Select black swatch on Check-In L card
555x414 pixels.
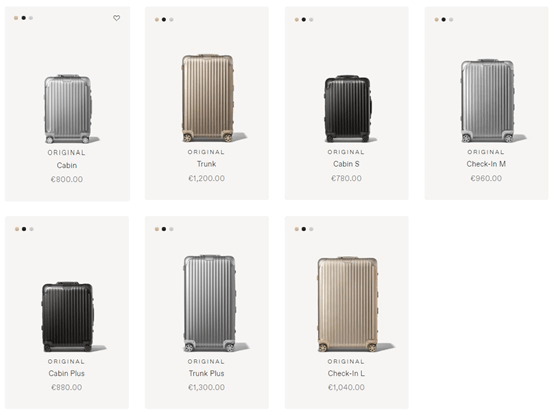304,229
